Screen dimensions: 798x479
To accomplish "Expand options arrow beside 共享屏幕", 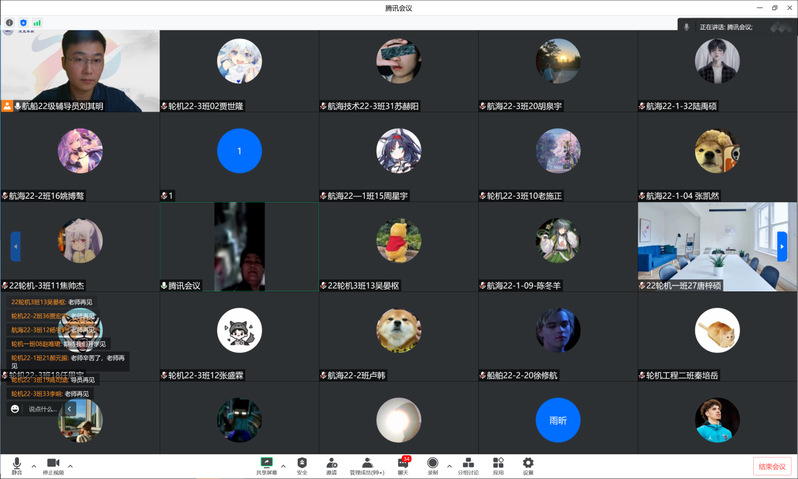I will click(x=284, y=465).
